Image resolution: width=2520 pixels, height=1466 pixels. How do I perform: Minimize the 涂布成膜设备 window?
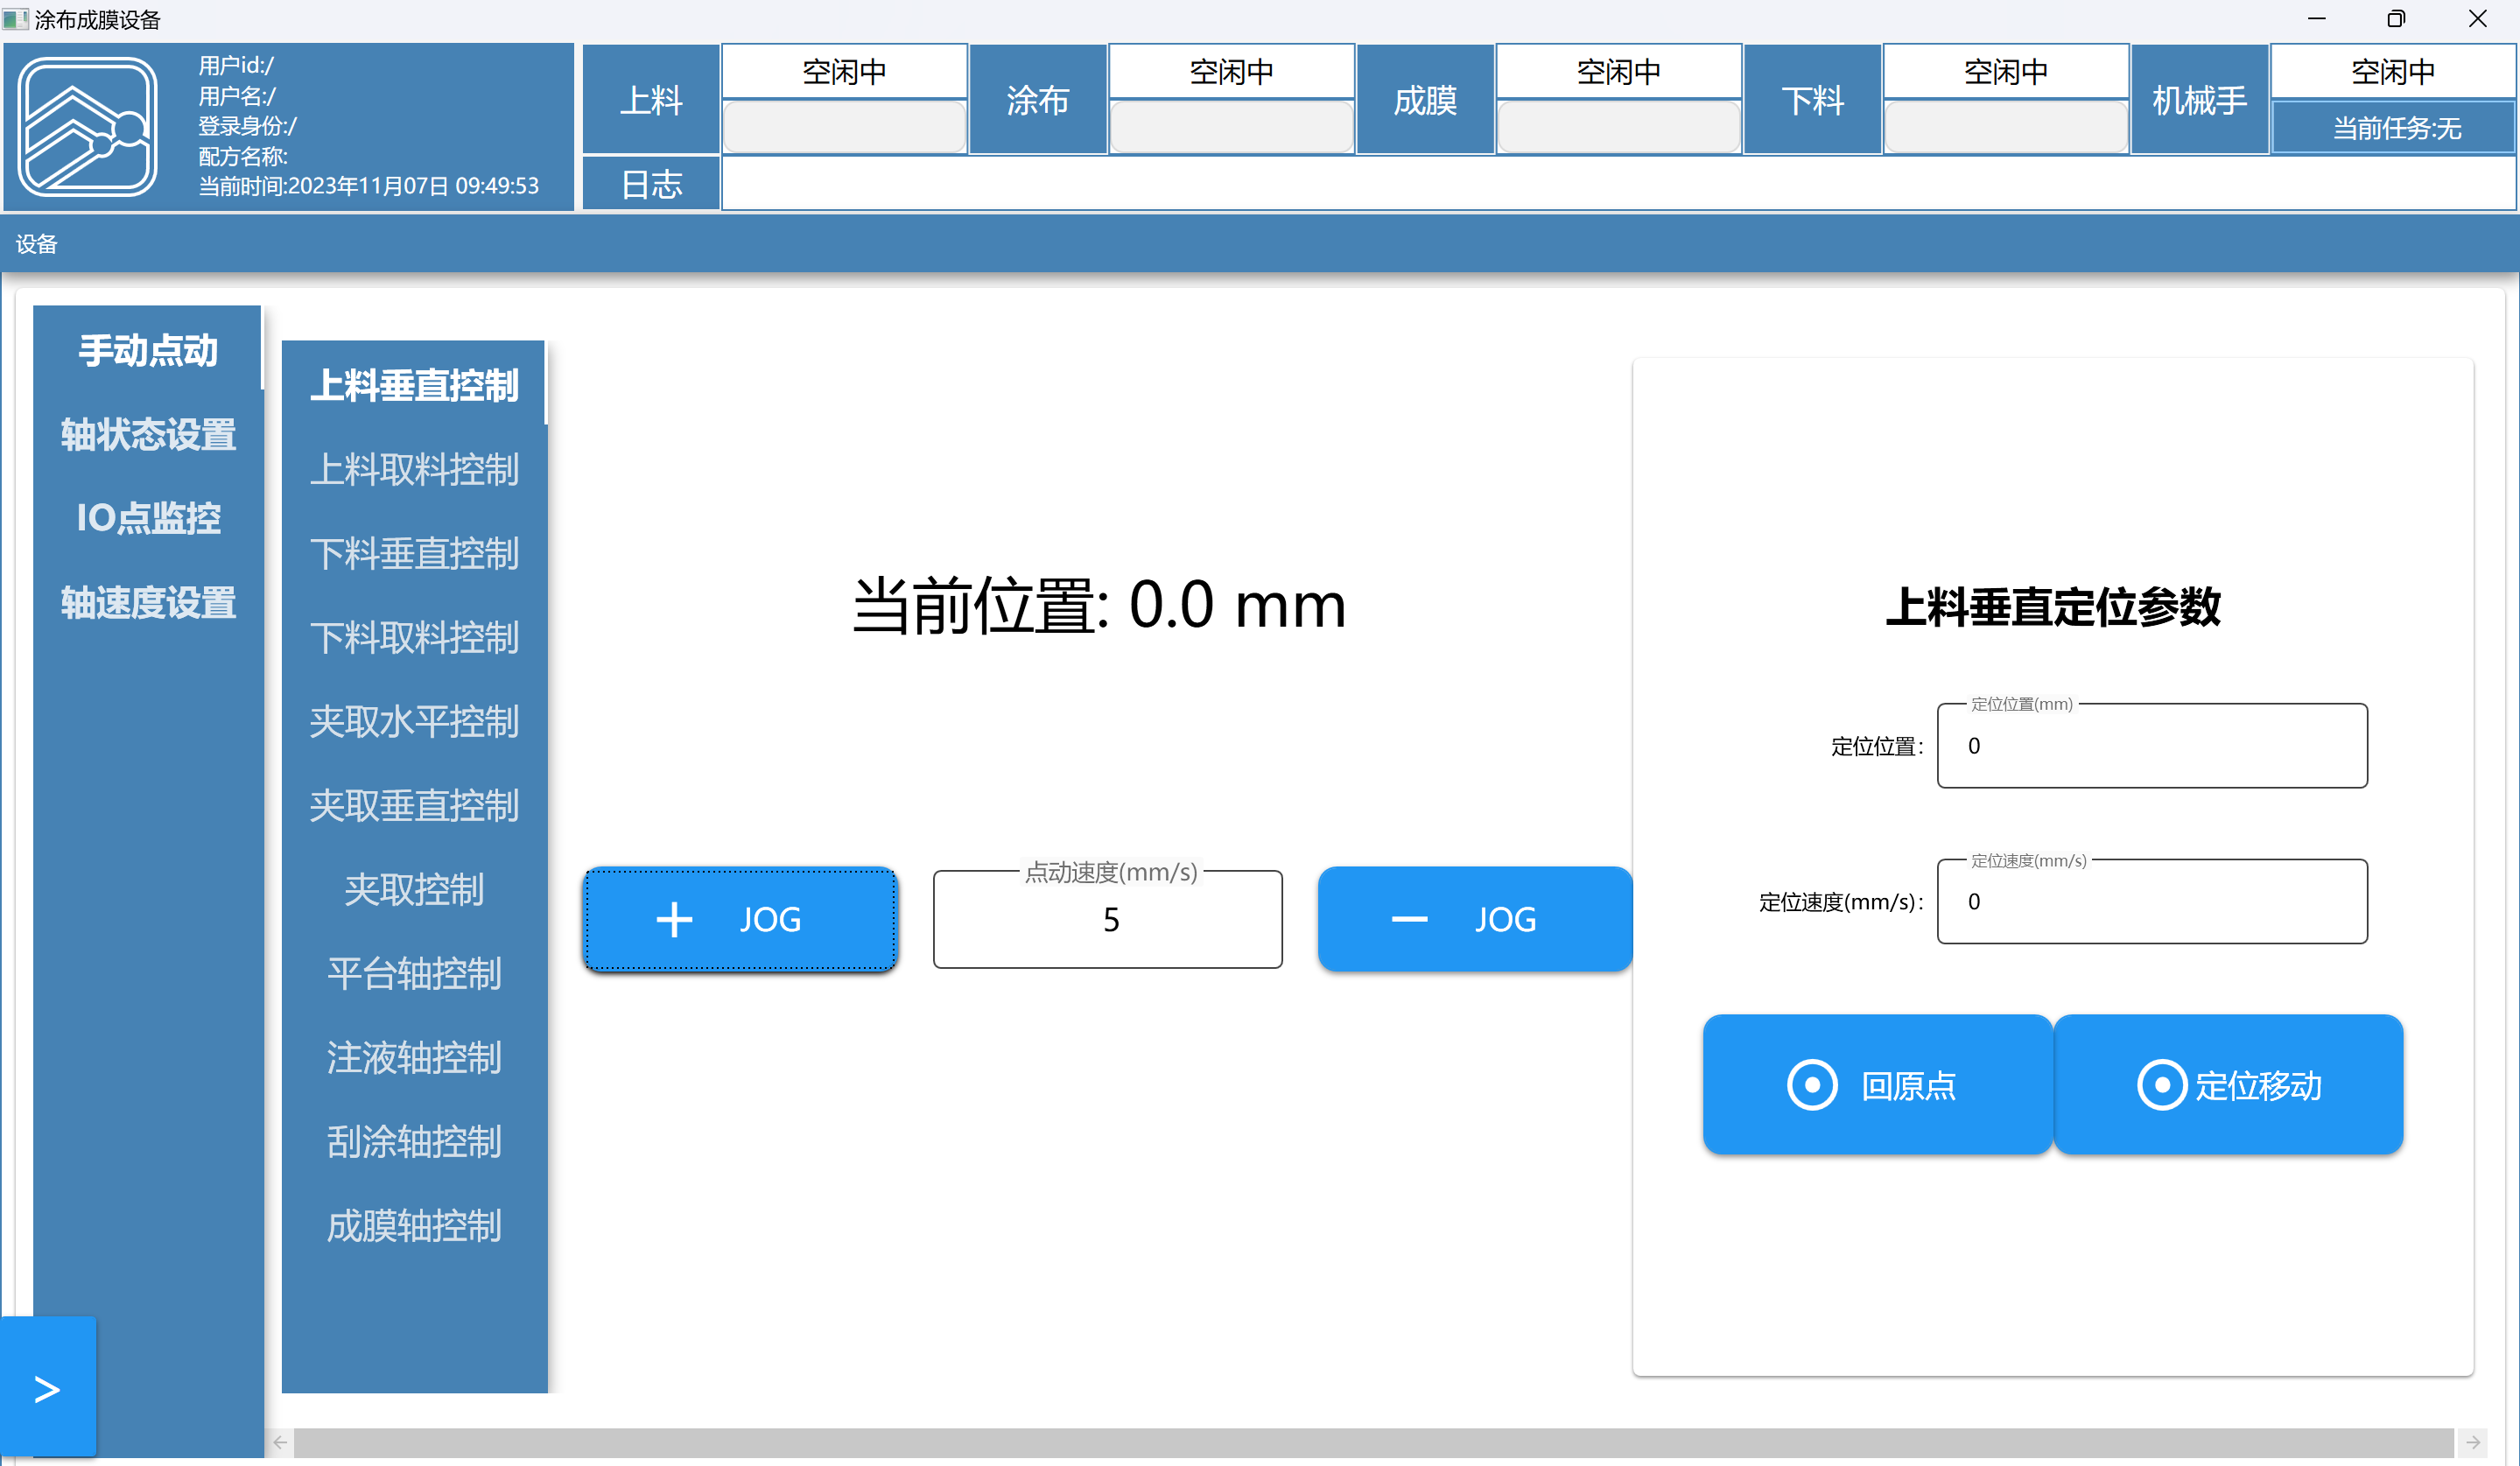[x=2316, y=19]
